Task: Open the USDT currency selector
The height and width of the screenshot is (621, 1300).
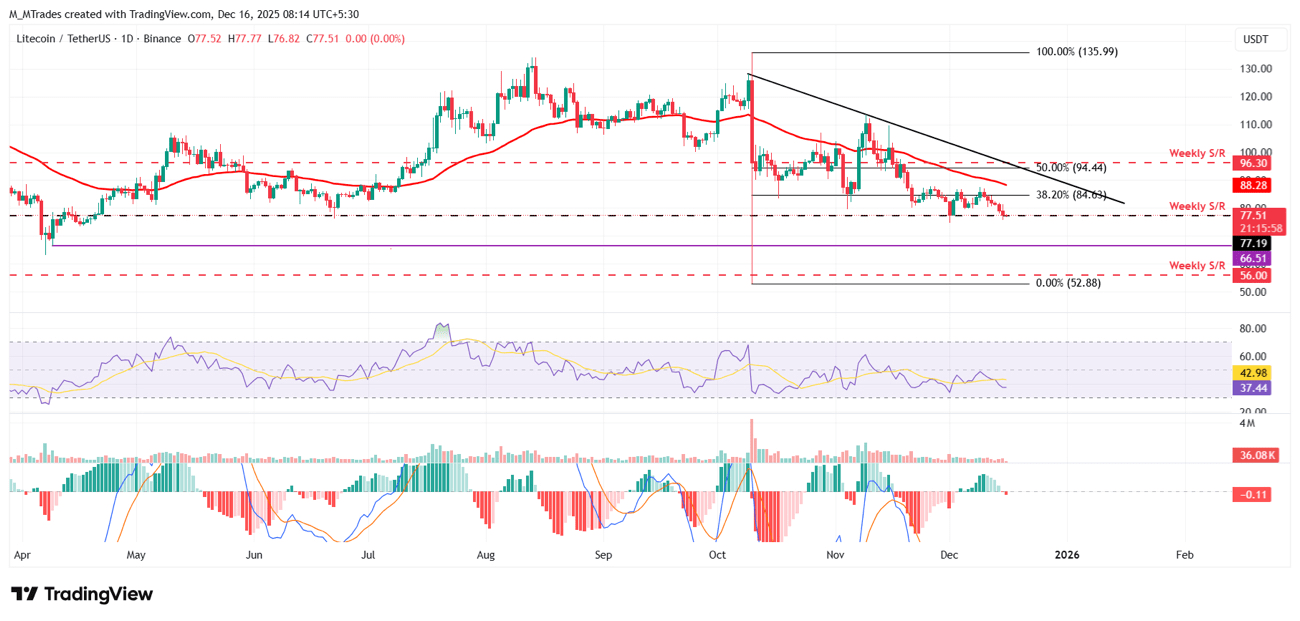Action: 1254,39
